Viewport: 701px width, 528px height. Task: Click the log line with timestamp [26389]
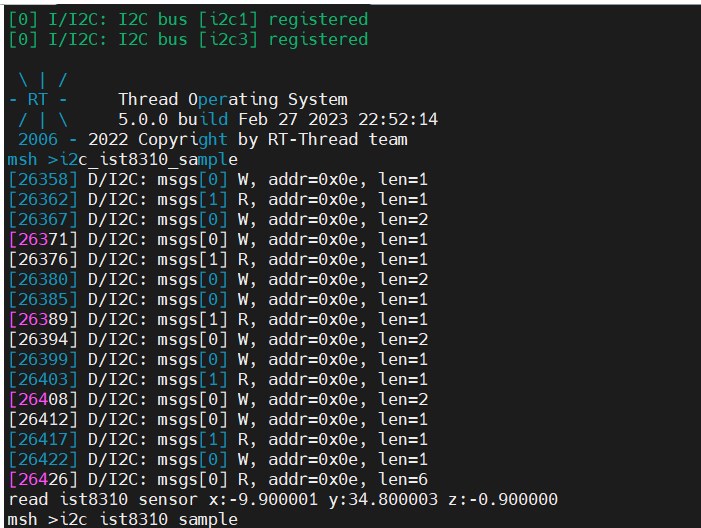coord(218,320)
